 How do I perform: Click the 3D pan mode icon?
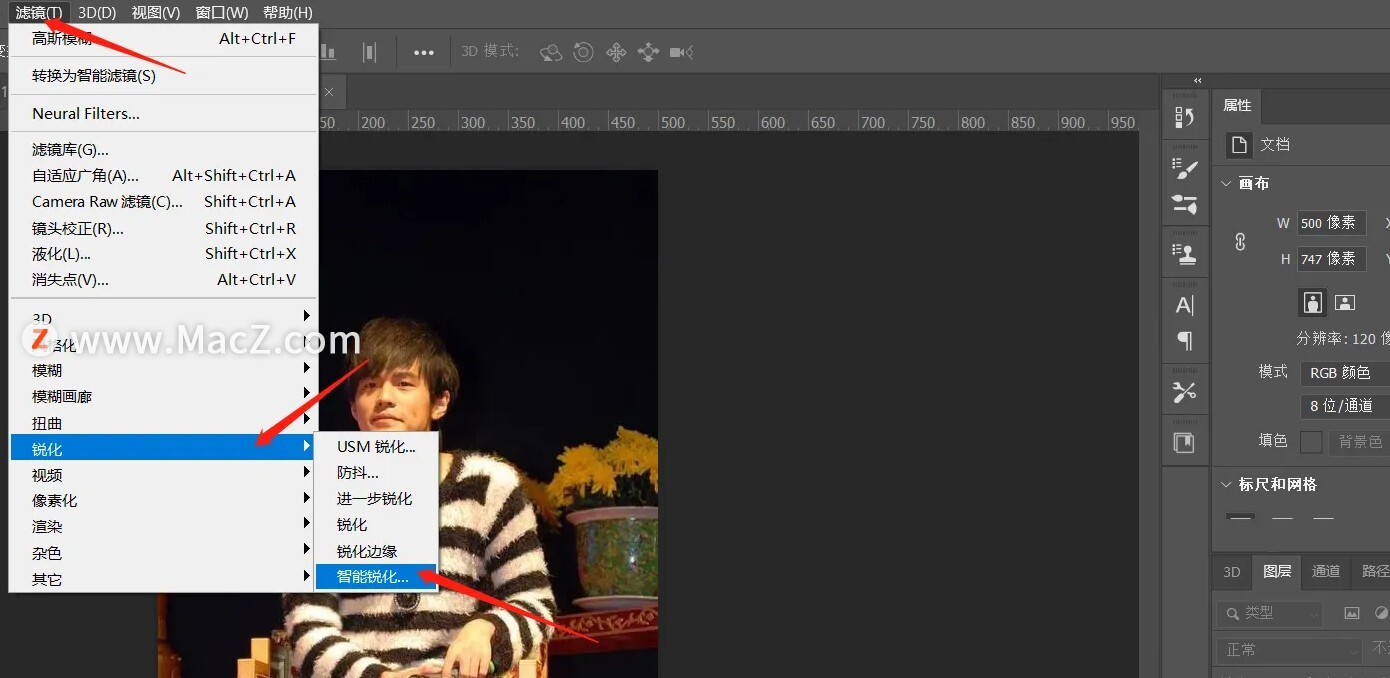[616, 52]
